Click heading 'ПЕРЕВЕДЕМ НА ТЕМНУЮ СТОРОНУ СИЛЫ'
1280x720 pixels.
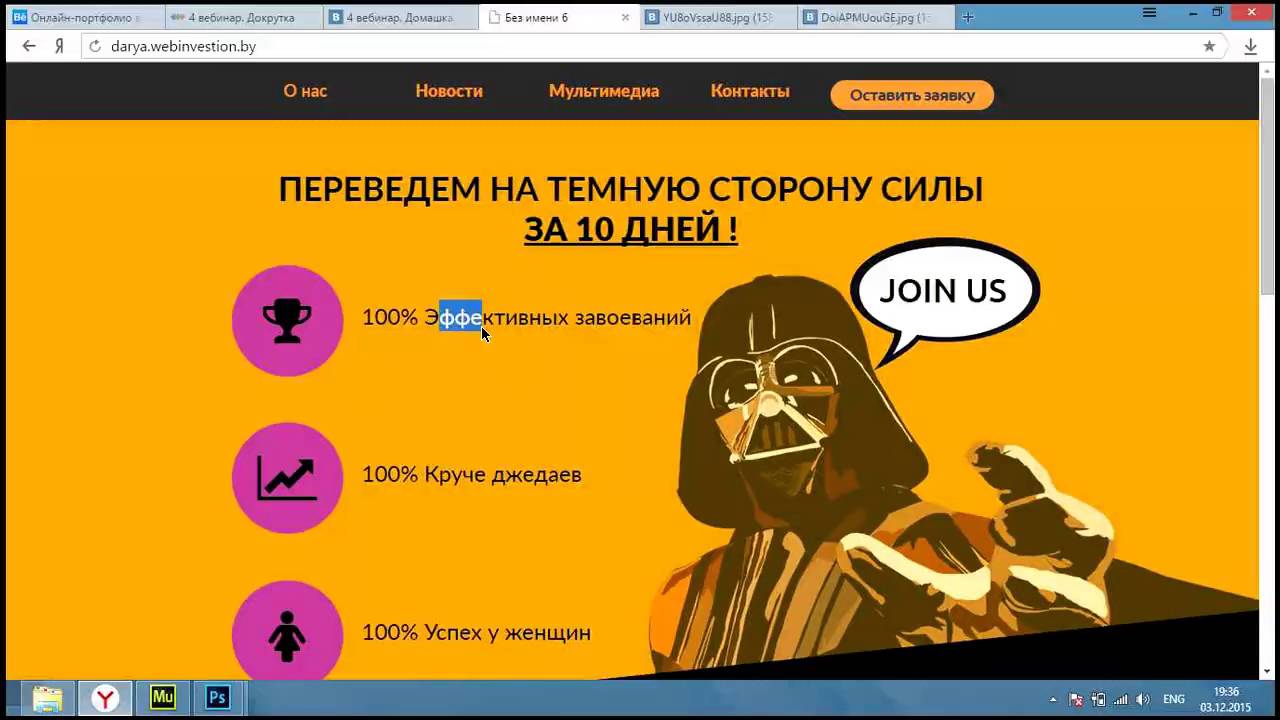(x=631, y=189)
